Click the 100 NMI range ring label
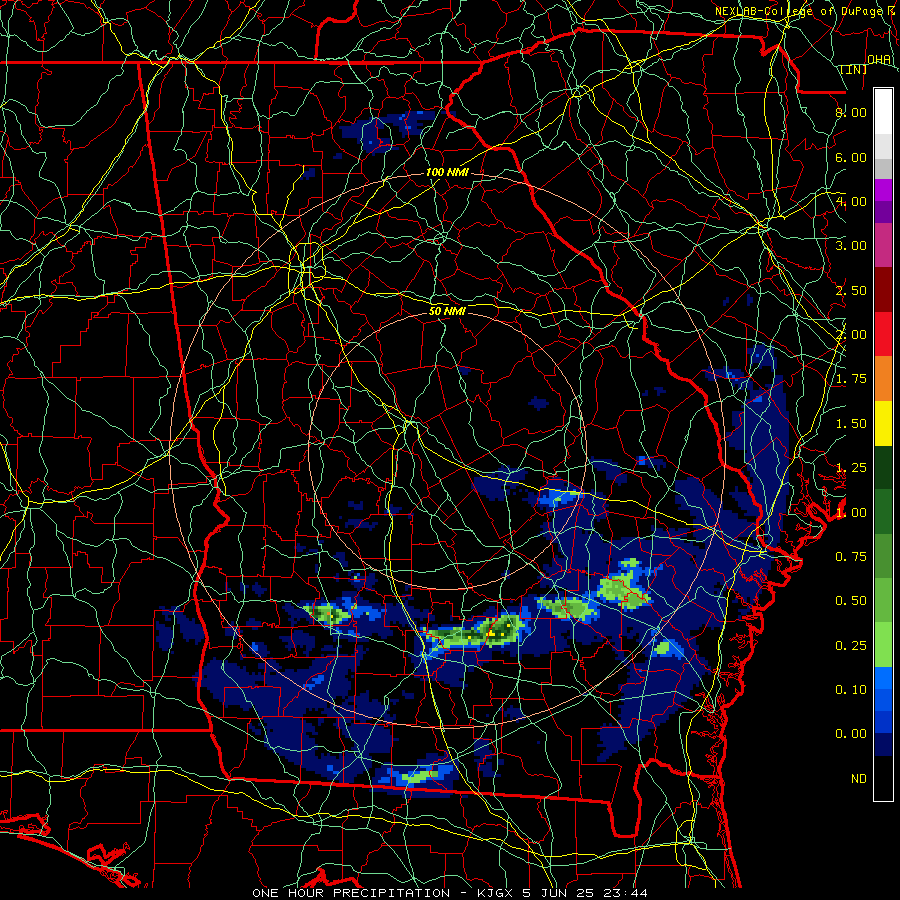This screenshot has height=900, width=900. point(447,172)
